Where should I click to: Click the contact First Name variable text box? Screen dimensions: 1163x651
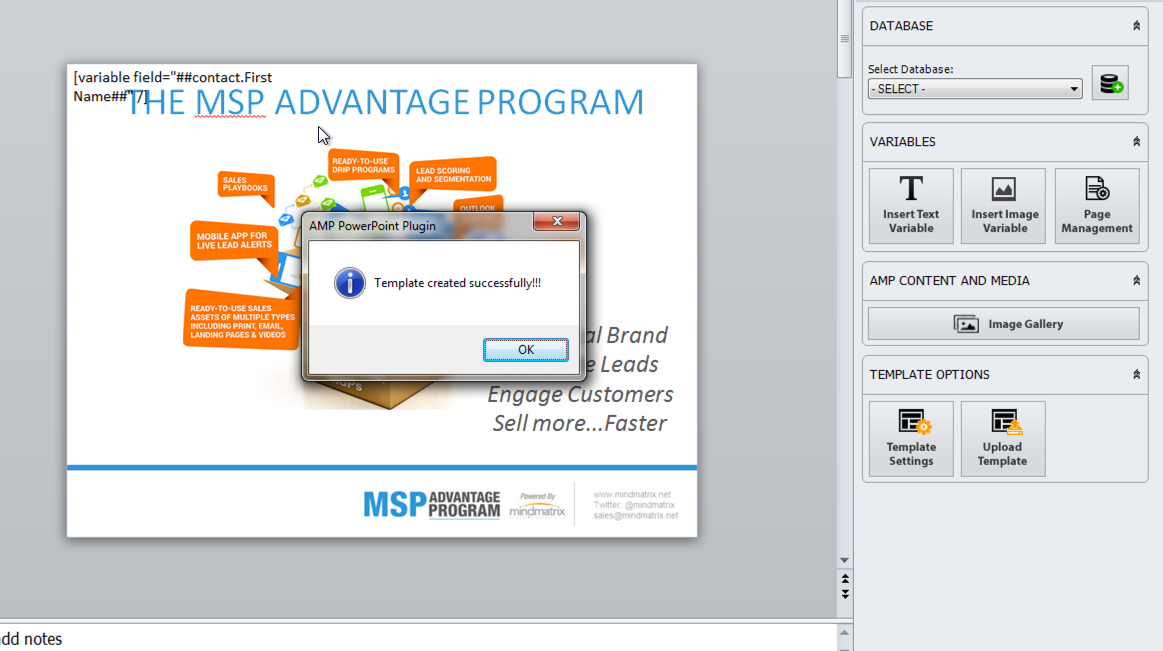[x=173, y=87]
